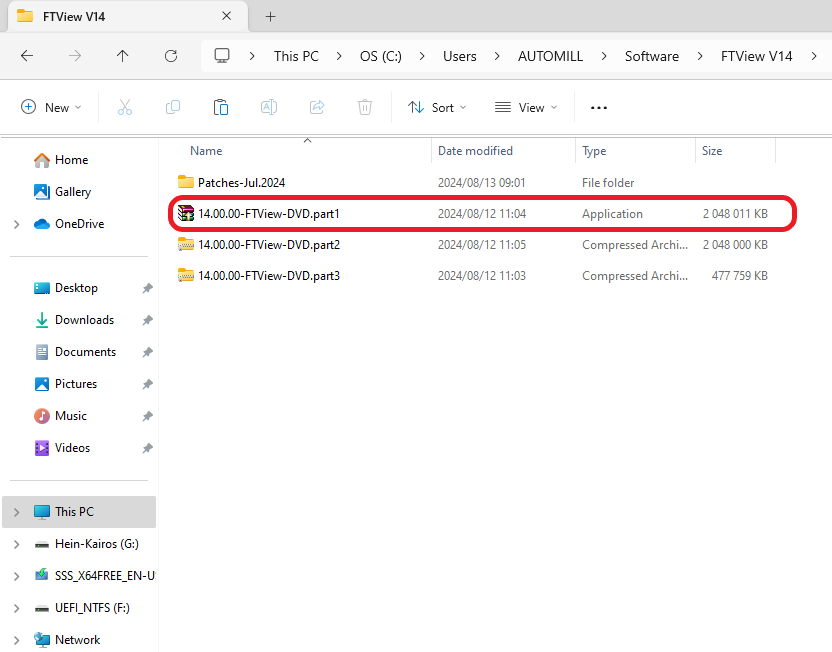832x652 pixels.
Task: Expand the OneDrive tree node
Action: 16,224
